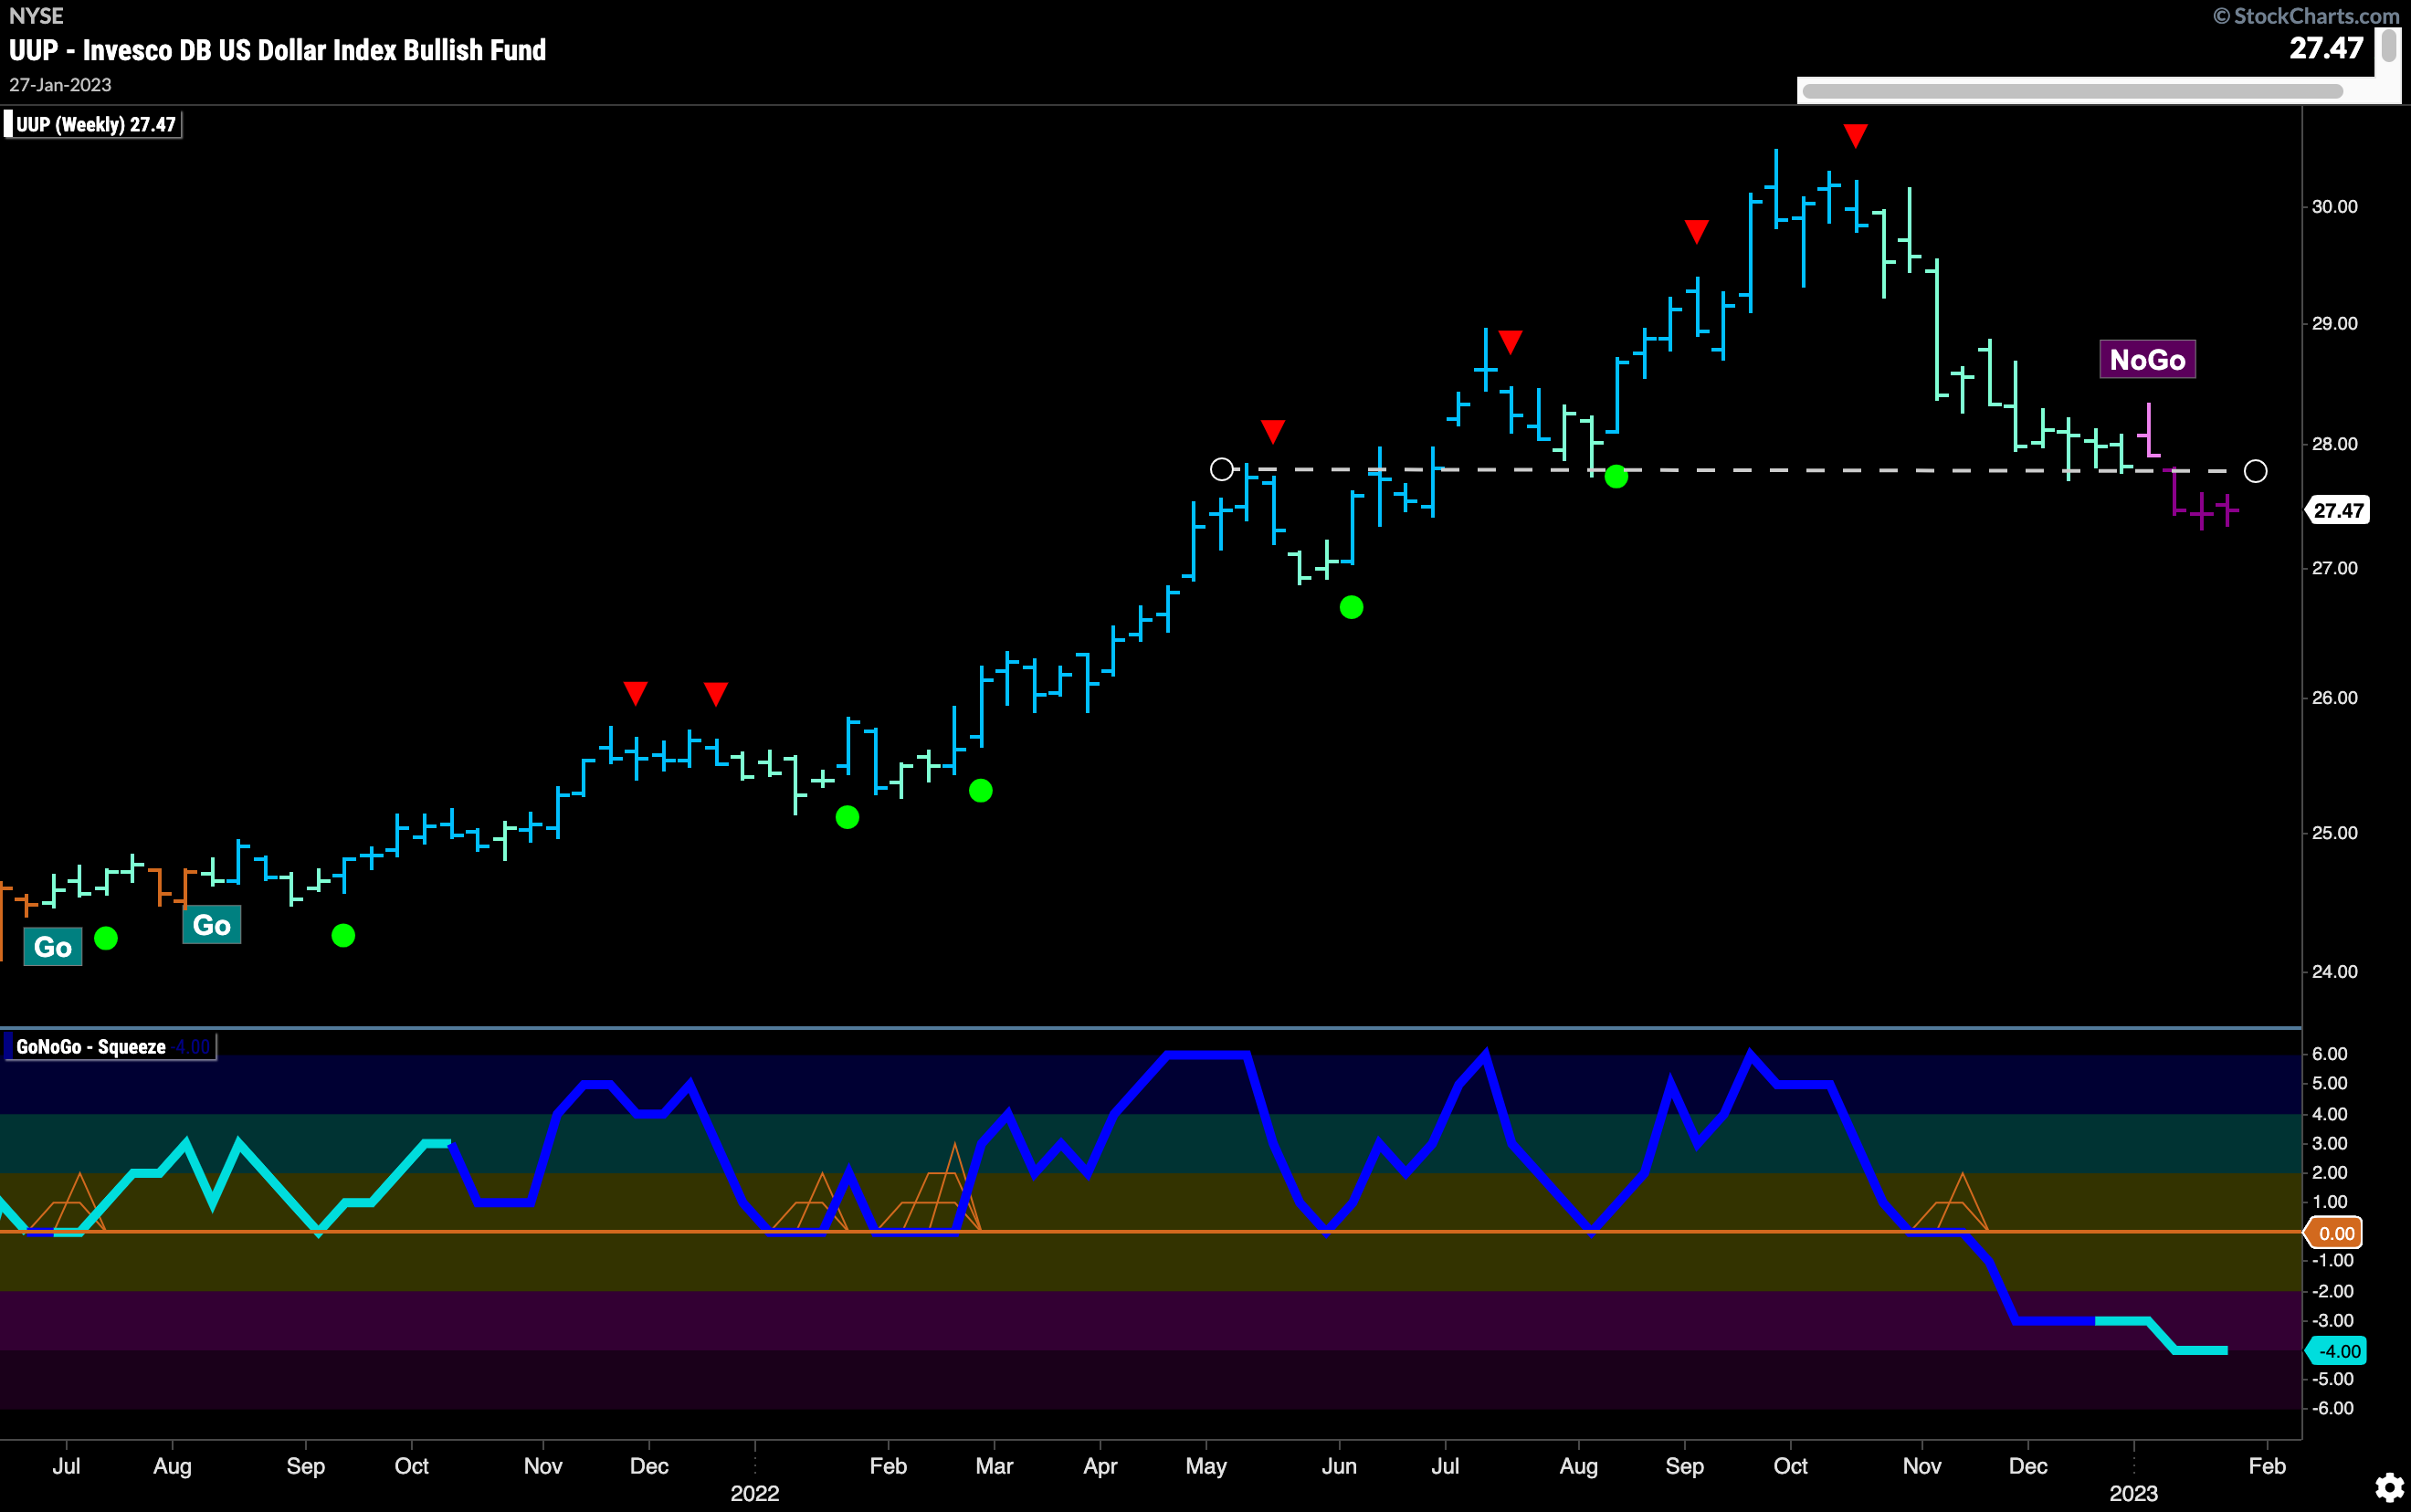The image size is (2411, 1512).
Task: Click the red triangle marker near September 2022
Action: [x=1696, y=232]
